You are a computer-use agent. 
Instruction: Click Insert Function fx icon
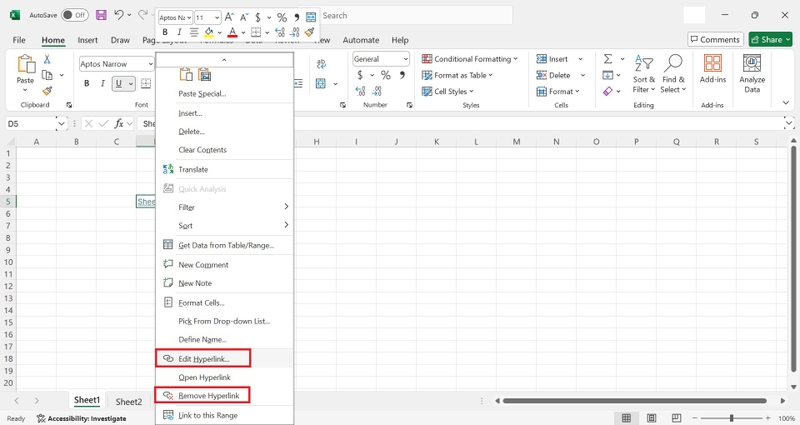[x=119, y=123]
